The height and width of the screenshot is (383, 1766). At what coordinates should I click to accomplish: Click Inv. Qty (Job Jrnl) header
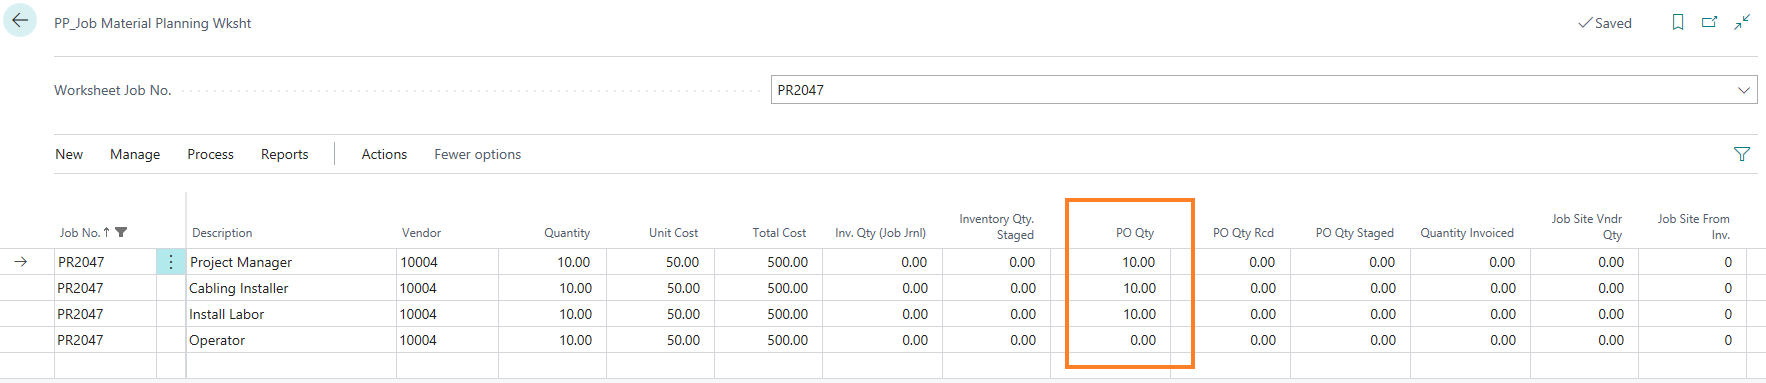click(x=880, y=233)
